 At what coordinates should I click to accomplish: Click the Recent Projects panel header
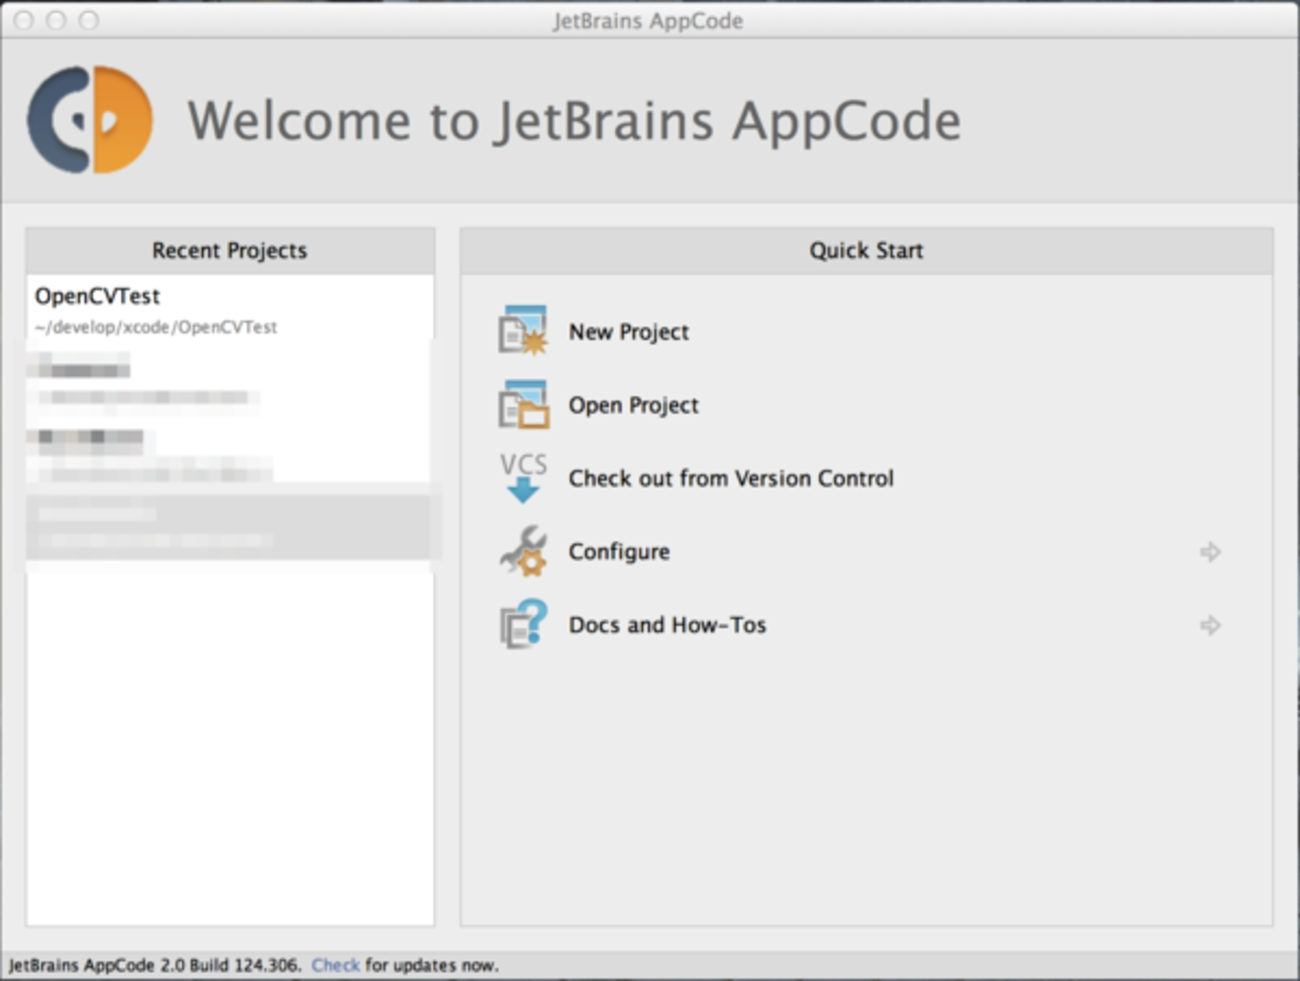(229, 251)
